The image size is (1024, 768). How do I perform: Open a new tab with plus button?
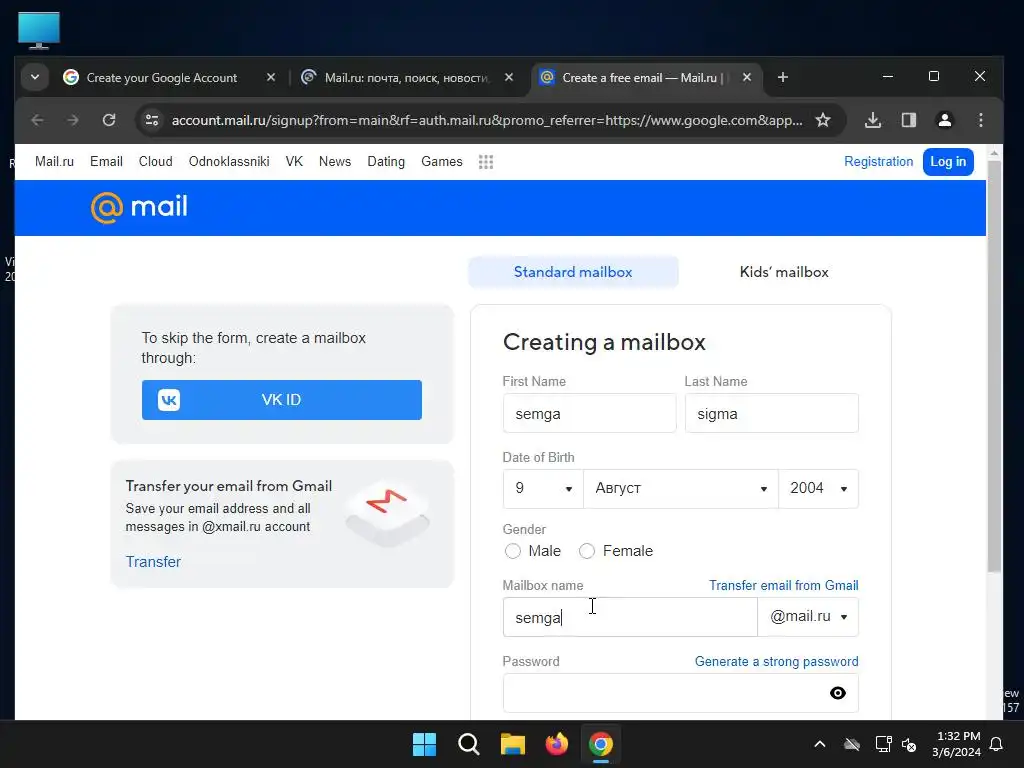tap(782, 78)
